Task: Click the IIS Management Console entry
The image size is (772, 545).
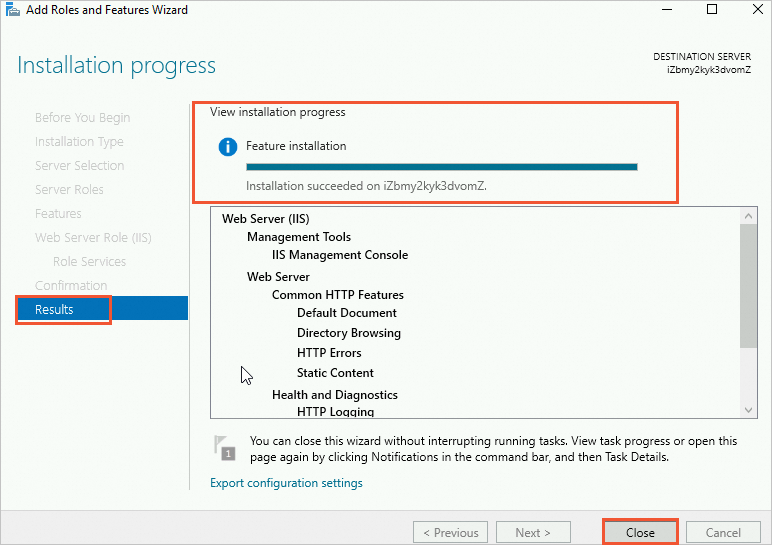Action: pos(340,255)
